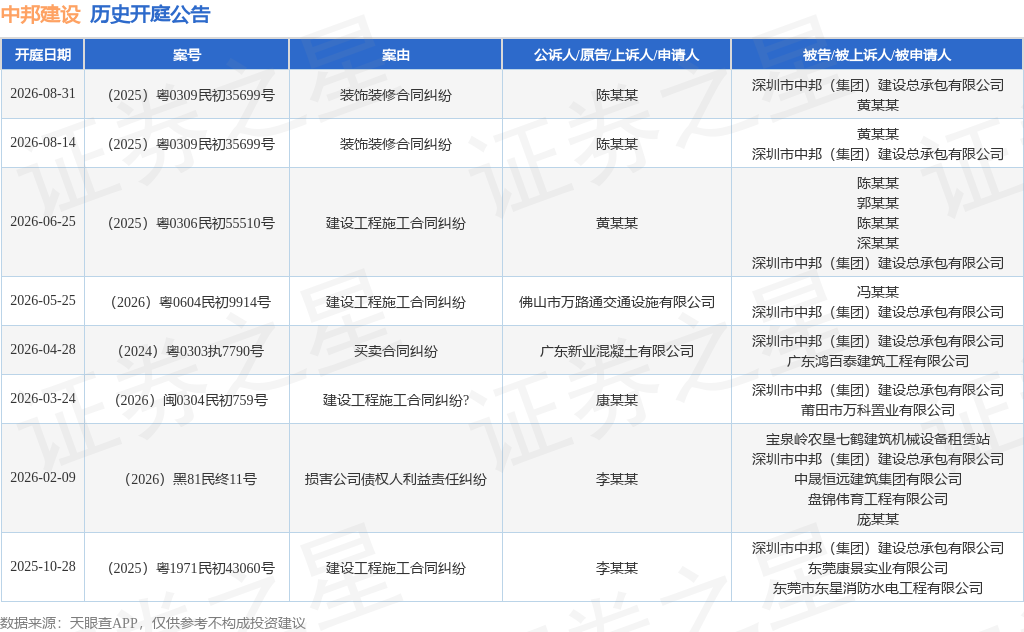
Task: Click the 公诉人/原告/上诉人/申请人 header
Action: coord(616,55)
